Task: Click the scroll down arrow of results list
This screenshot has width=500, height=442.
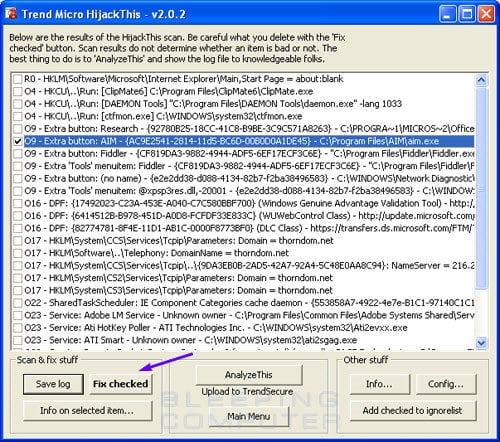Action: tap(481, 342)
